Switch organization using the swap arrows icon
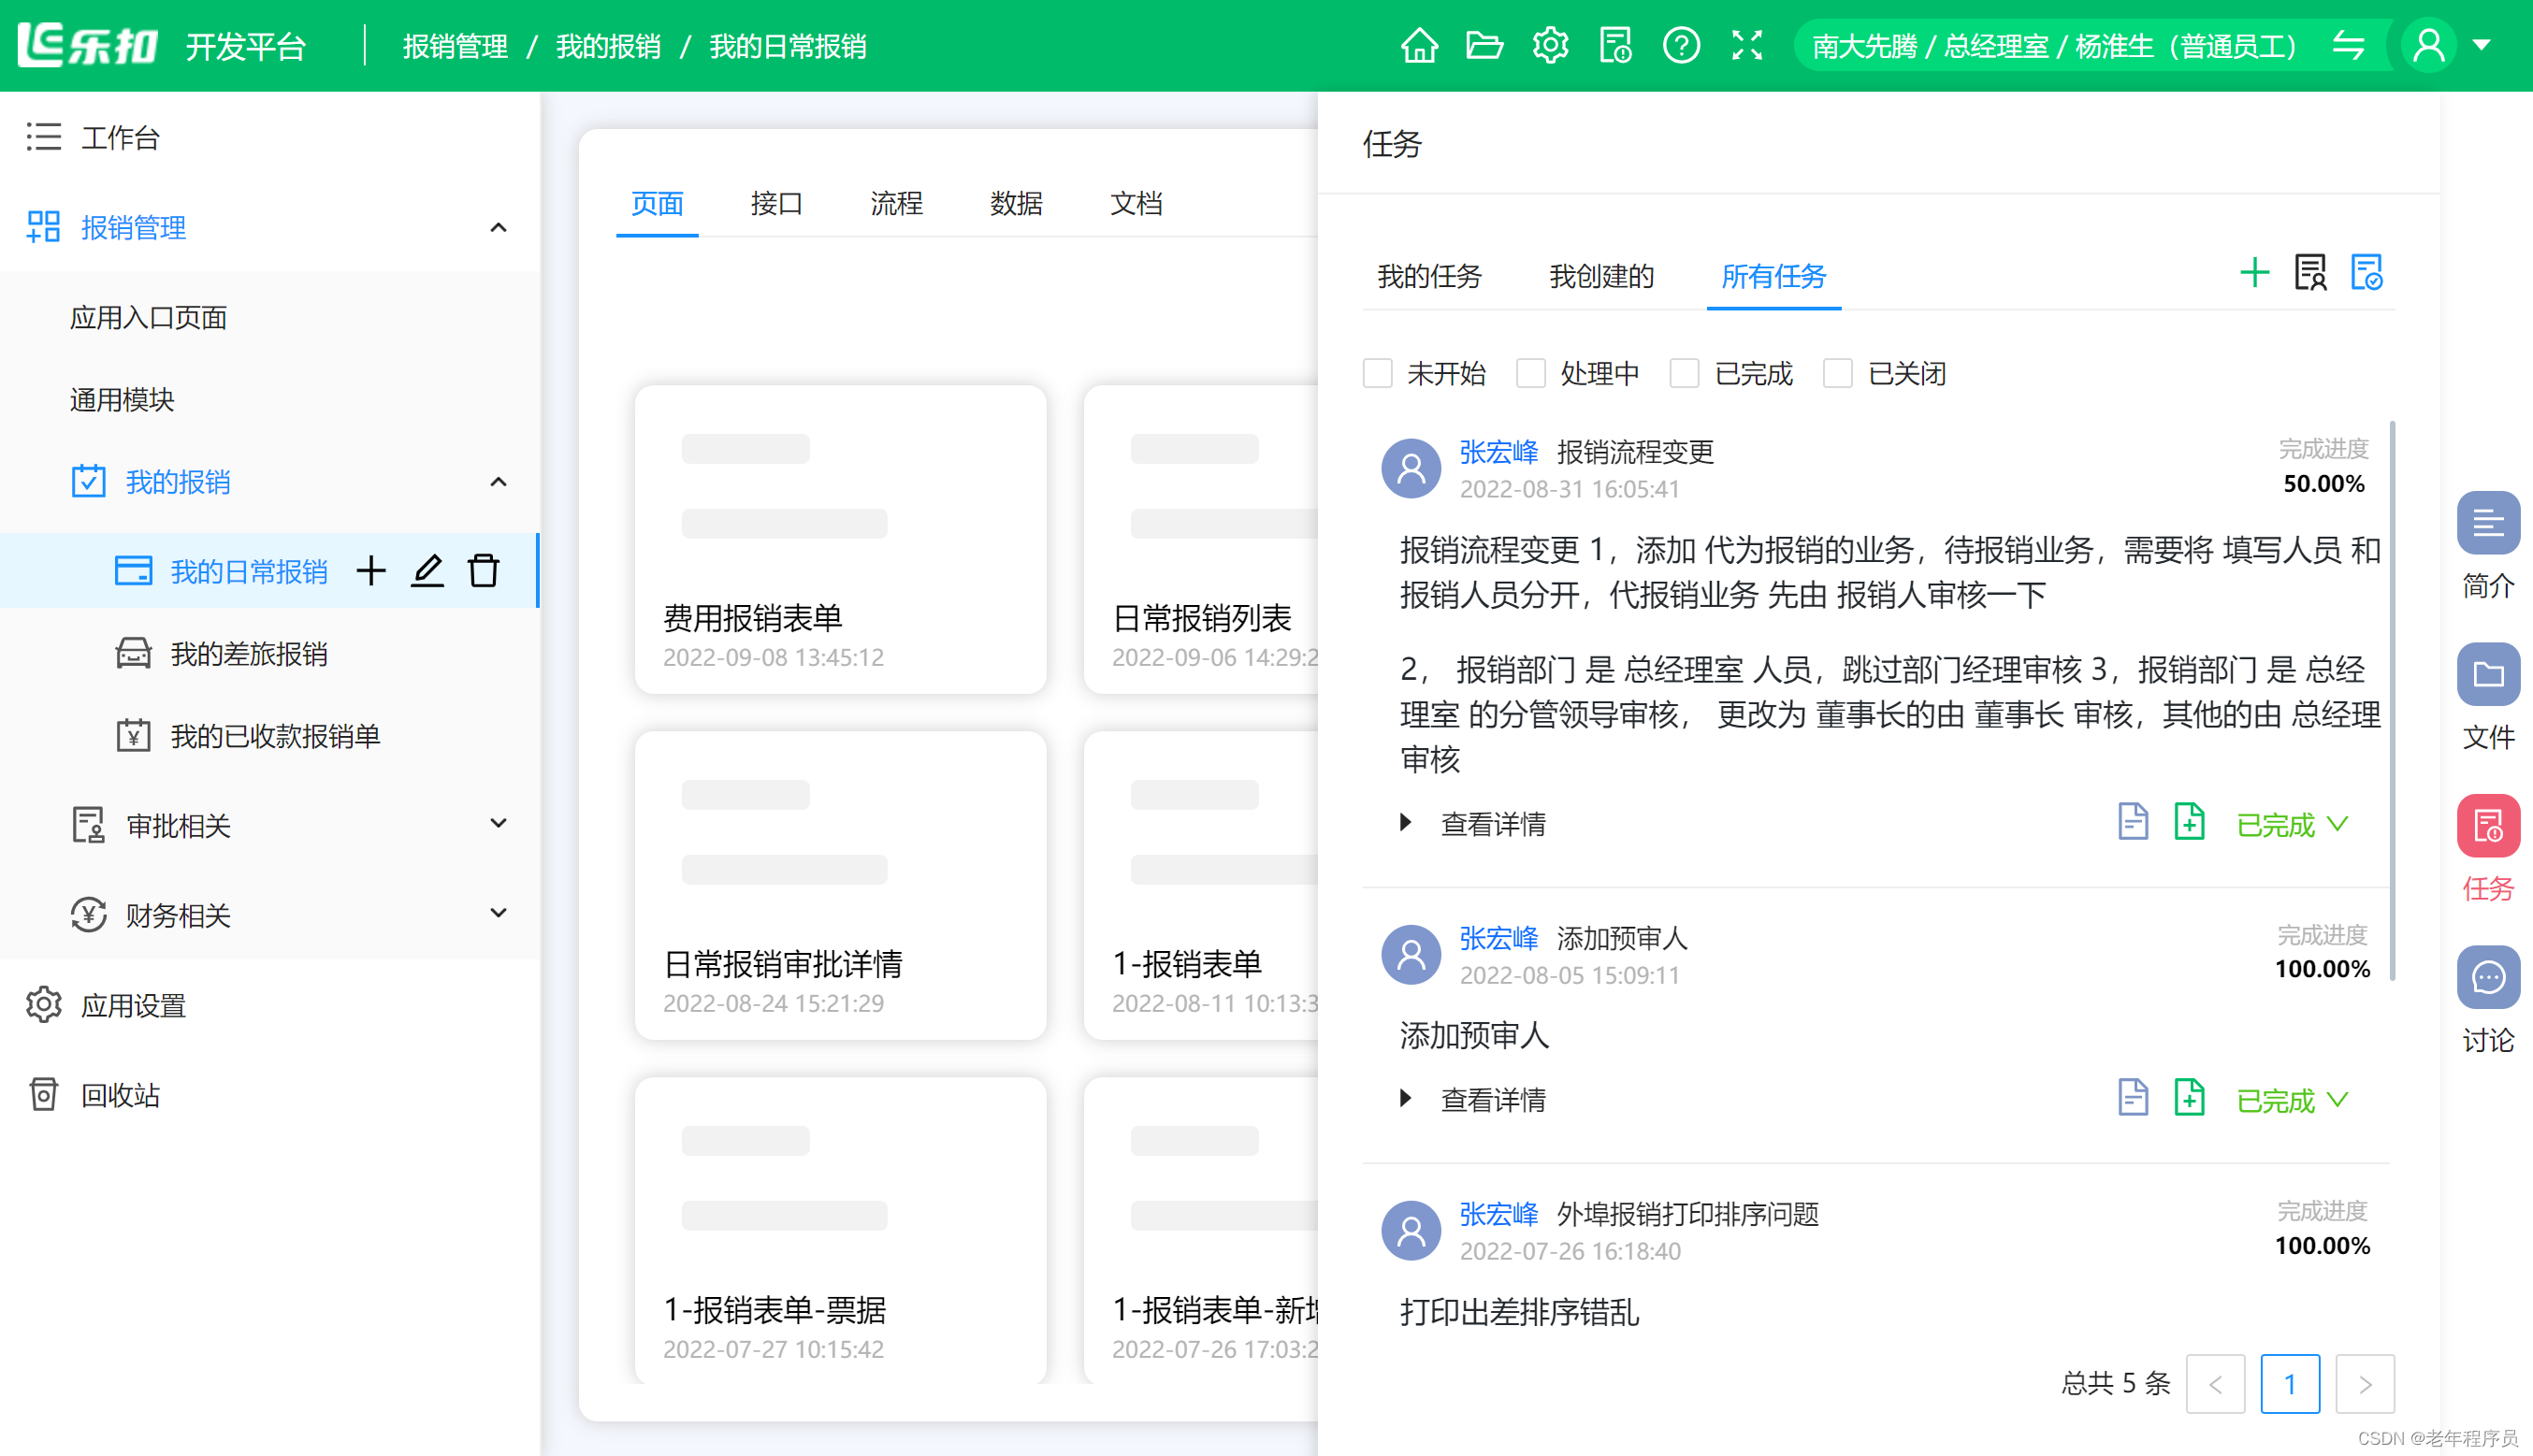Image resolution: width=2533 pixels, height=1456 pixels. 2348,46
